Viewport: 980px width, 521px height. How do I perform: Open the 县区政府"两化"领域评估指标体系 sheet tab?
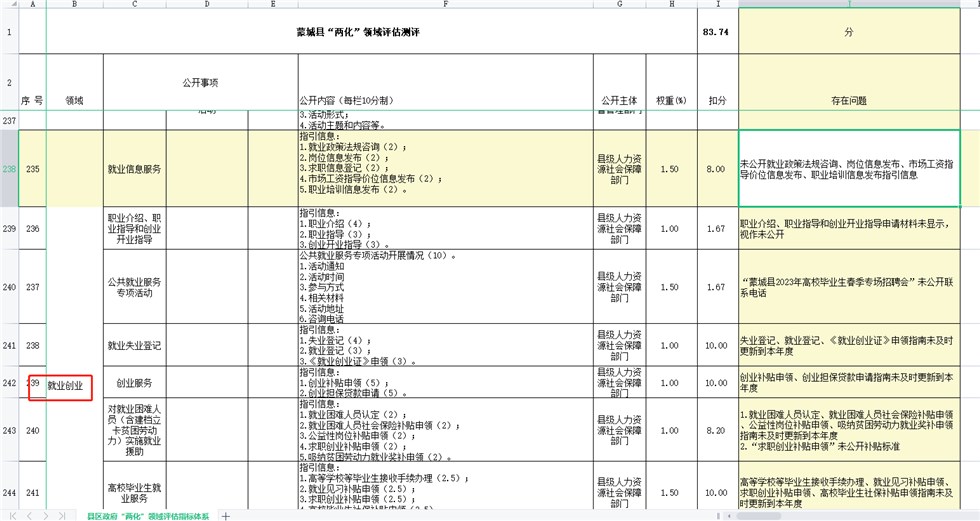point(148,515)
